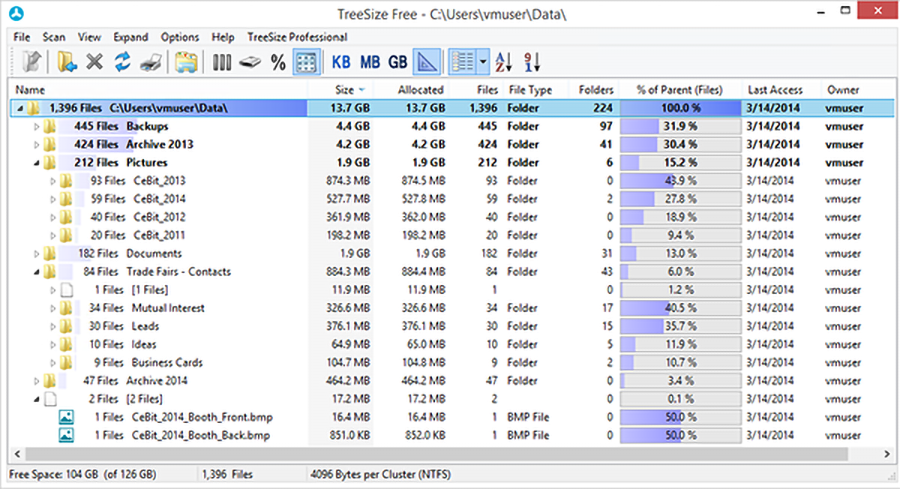Switch size unit to GB
The width and height of the screenshot is (900, 489).
click(x=398, y=62)
